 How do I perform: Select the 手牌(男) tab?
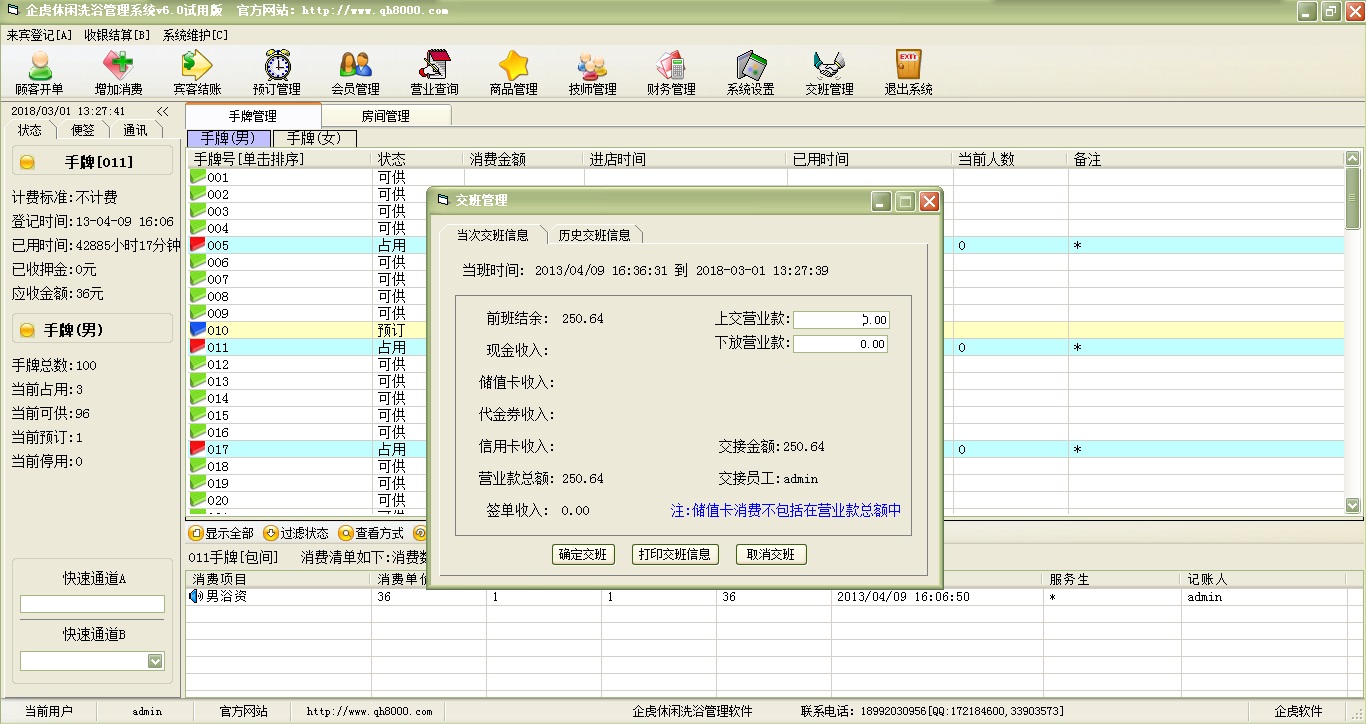pos(228,138)
